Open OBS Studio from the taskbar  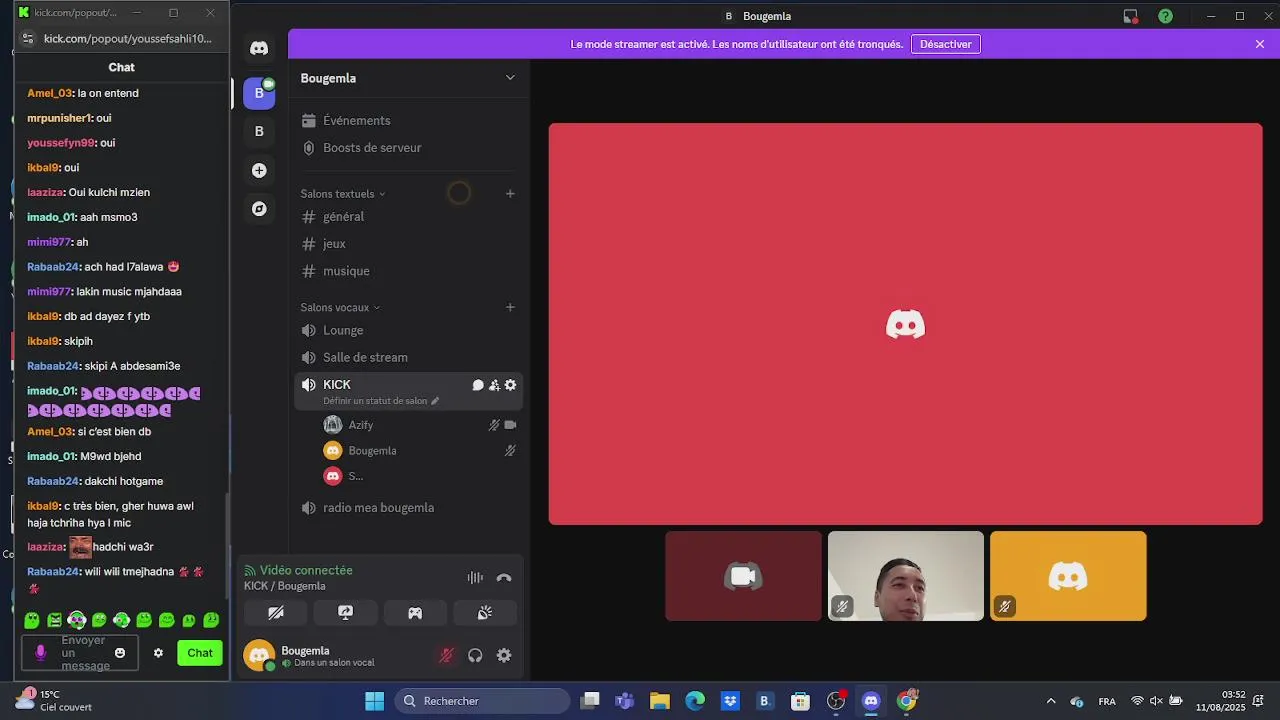[836, 701]
